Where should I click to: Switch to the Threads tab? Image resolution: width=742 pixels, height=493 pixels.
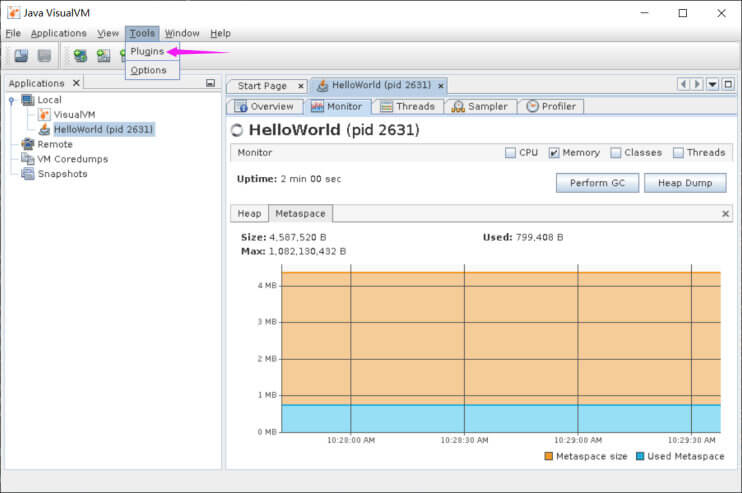[408, 106]
